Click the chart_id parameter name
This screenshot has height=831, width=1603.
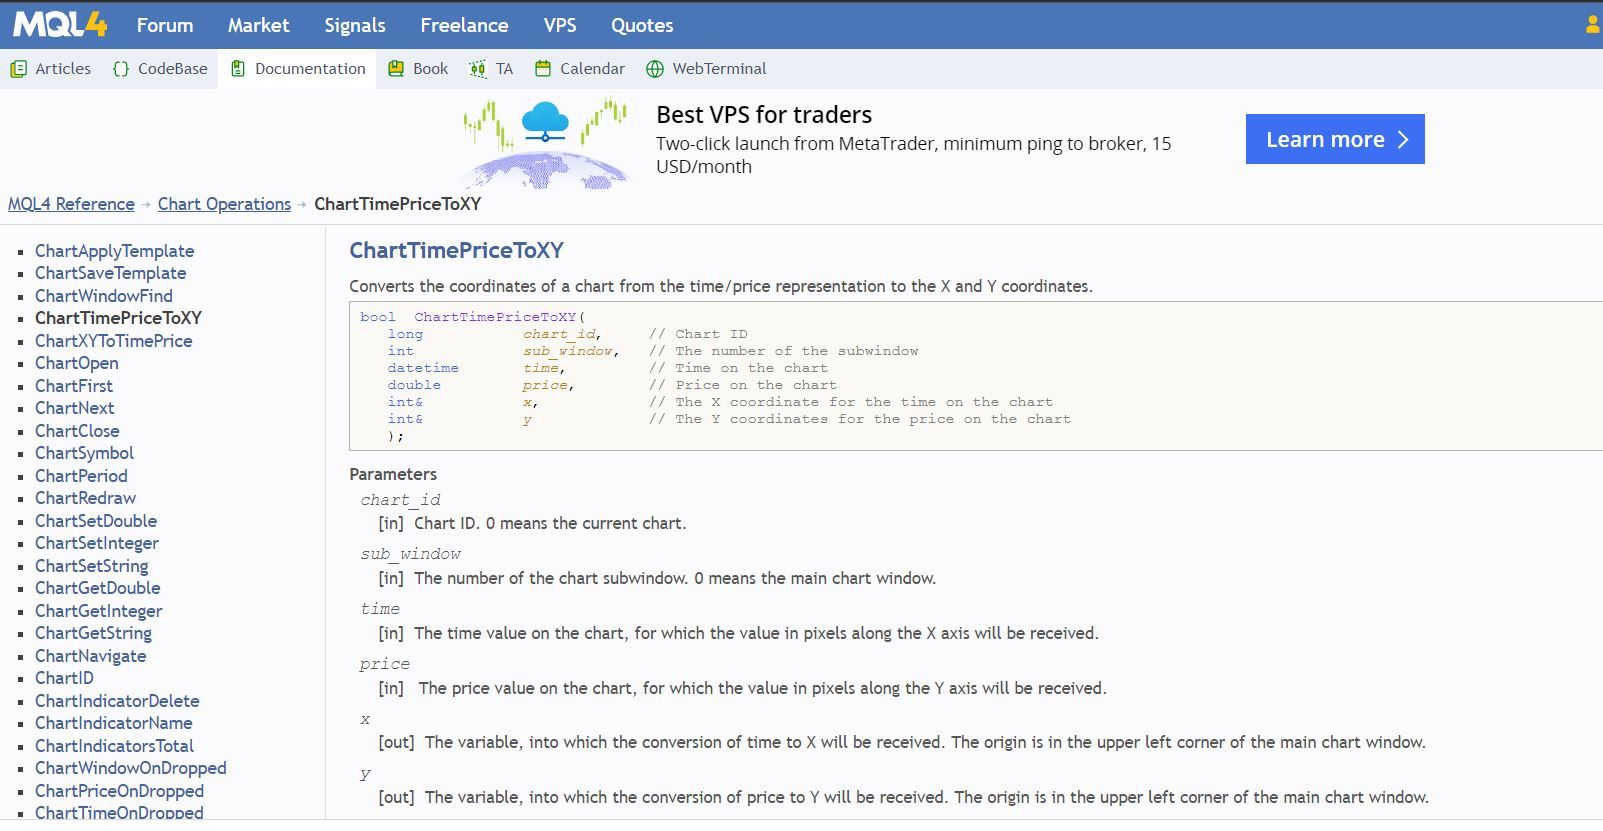[401, 500]
